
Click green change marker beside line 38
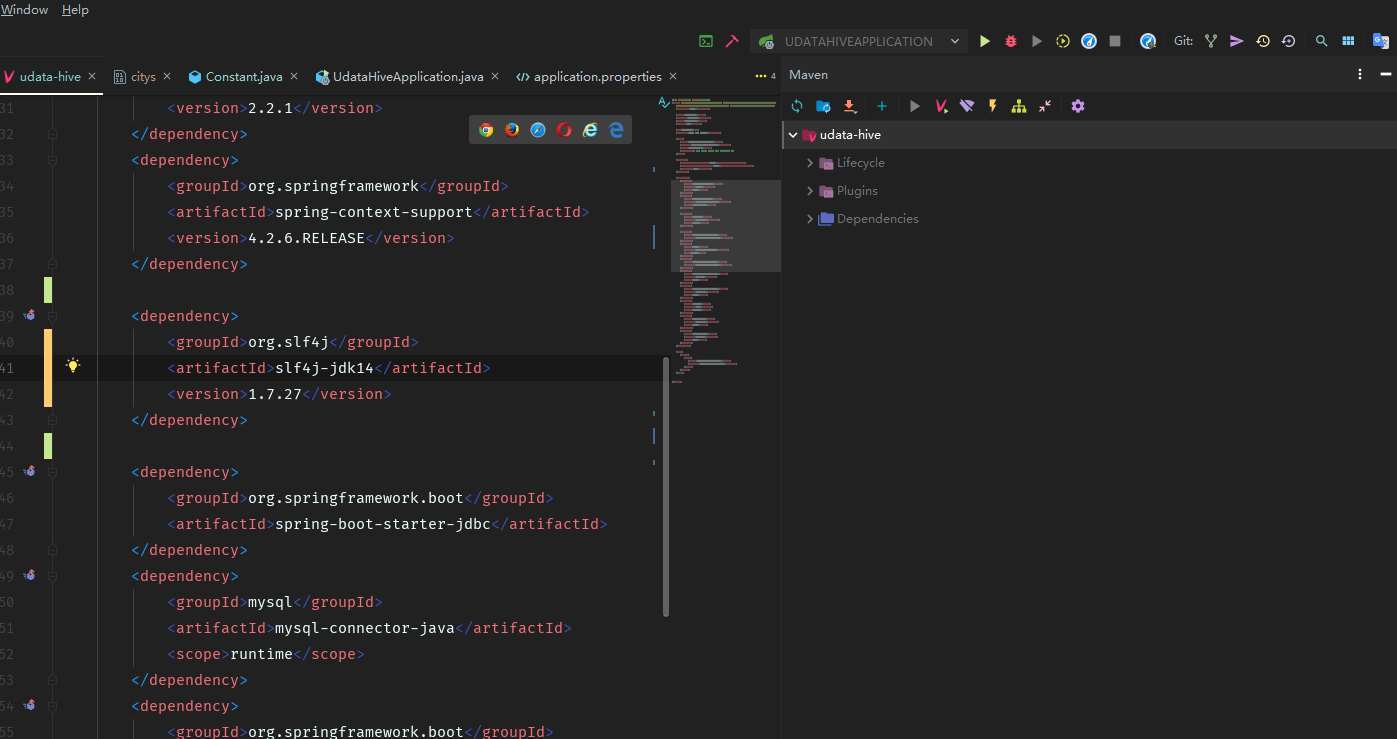click(48, 290)
